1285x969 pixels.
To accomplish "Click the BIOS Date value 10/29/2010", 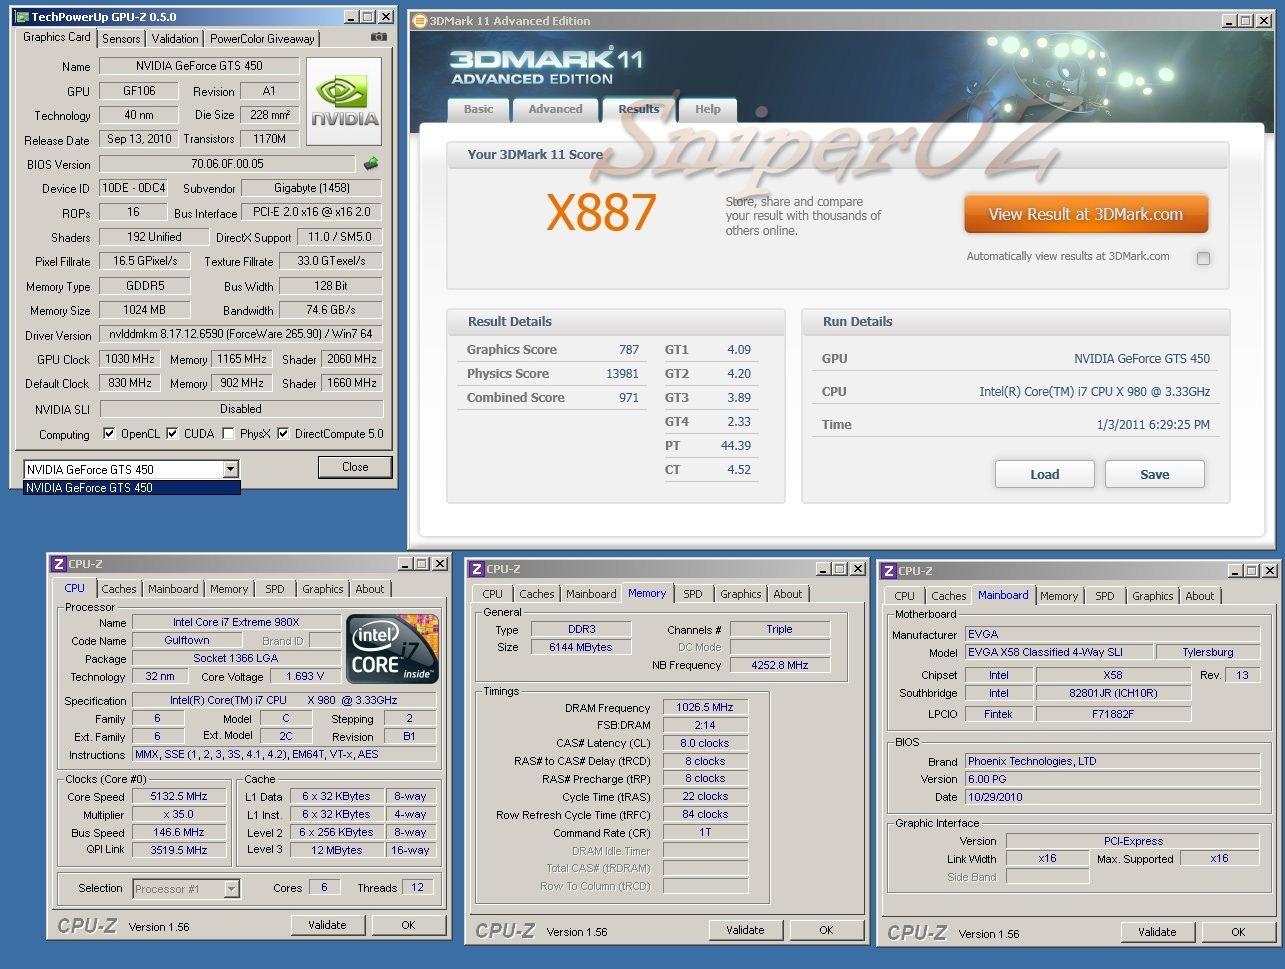I will [x=1112, y=797].
